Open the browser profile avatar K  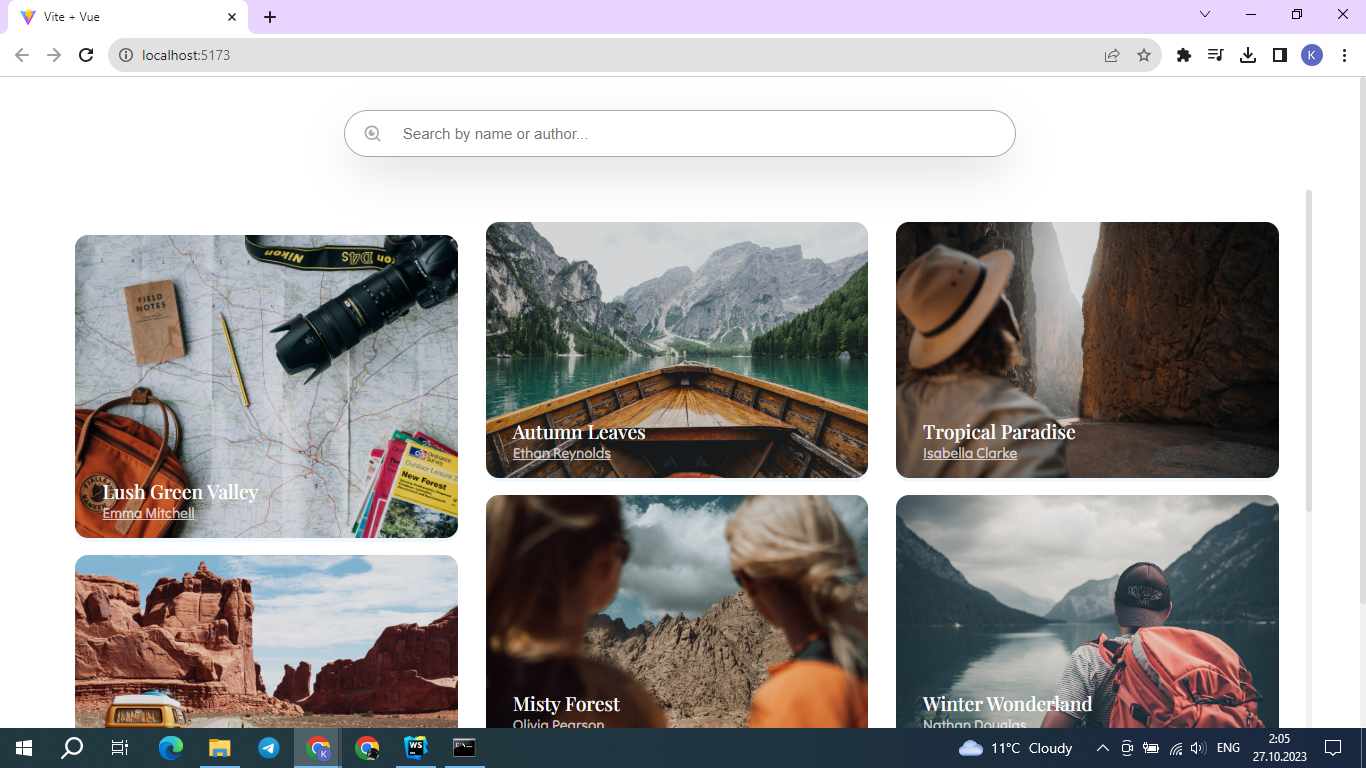pos(1312,55)
